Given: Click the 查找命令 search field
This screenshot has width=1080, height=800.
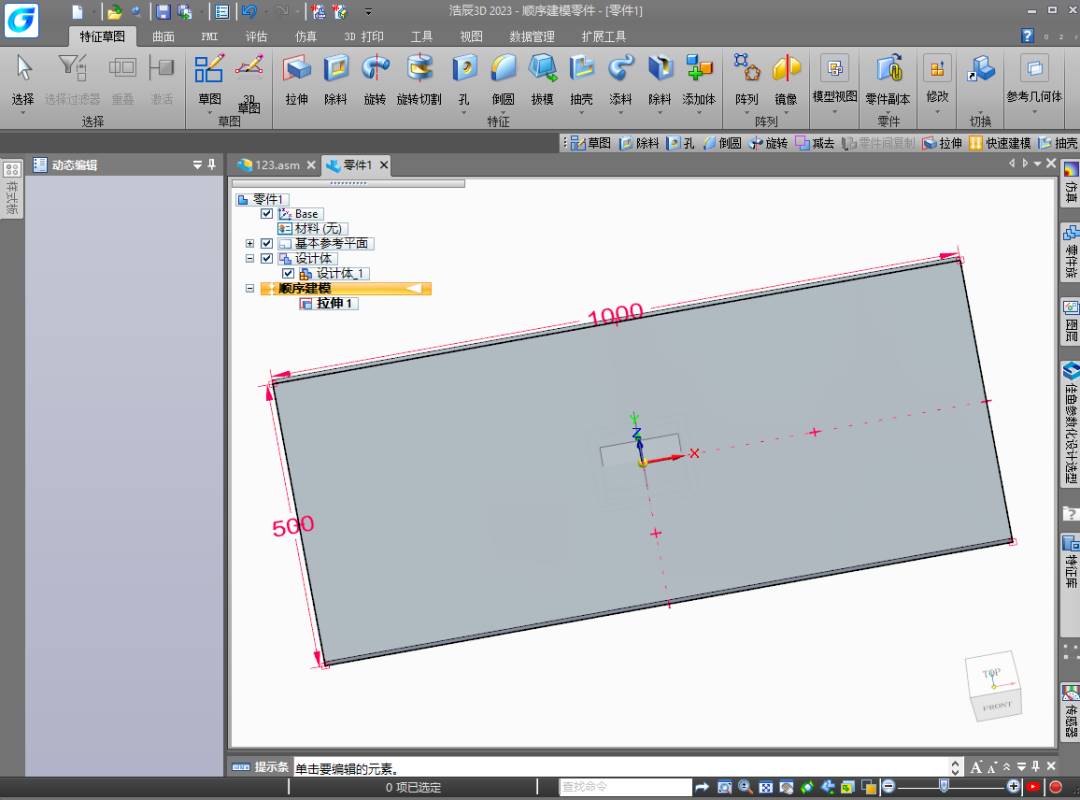Looking at the screenshot, I should pyautogui.click(x=624, y=788).
